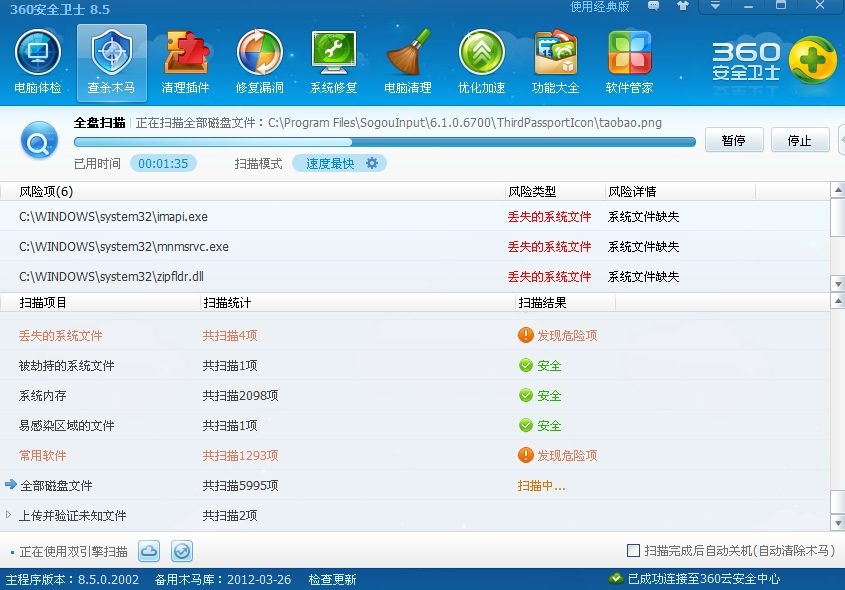Image resolution: width=845 pixels, height=590 pixels.
Task: Open the title bar dropdown menu arrow
Action: tap(715, 6)
